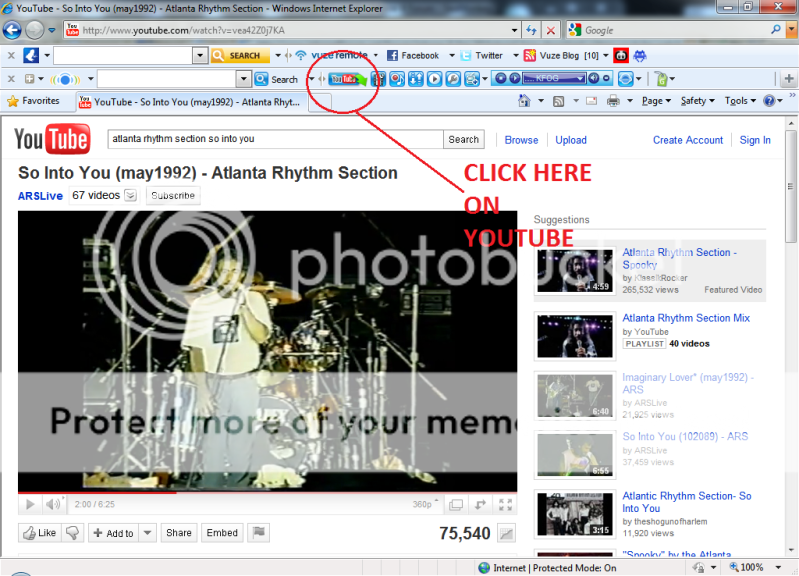799x576 pixels.
Task: Expand the 67 videos dropdown arrow
Action: tap(130, 196)
